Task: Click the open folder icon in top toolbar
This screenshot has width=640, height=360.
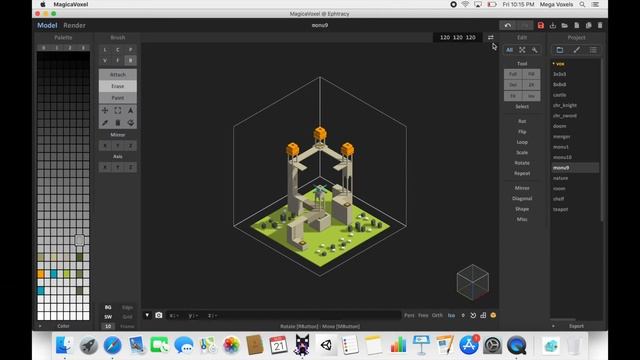Action: click(x=564, y=25)
